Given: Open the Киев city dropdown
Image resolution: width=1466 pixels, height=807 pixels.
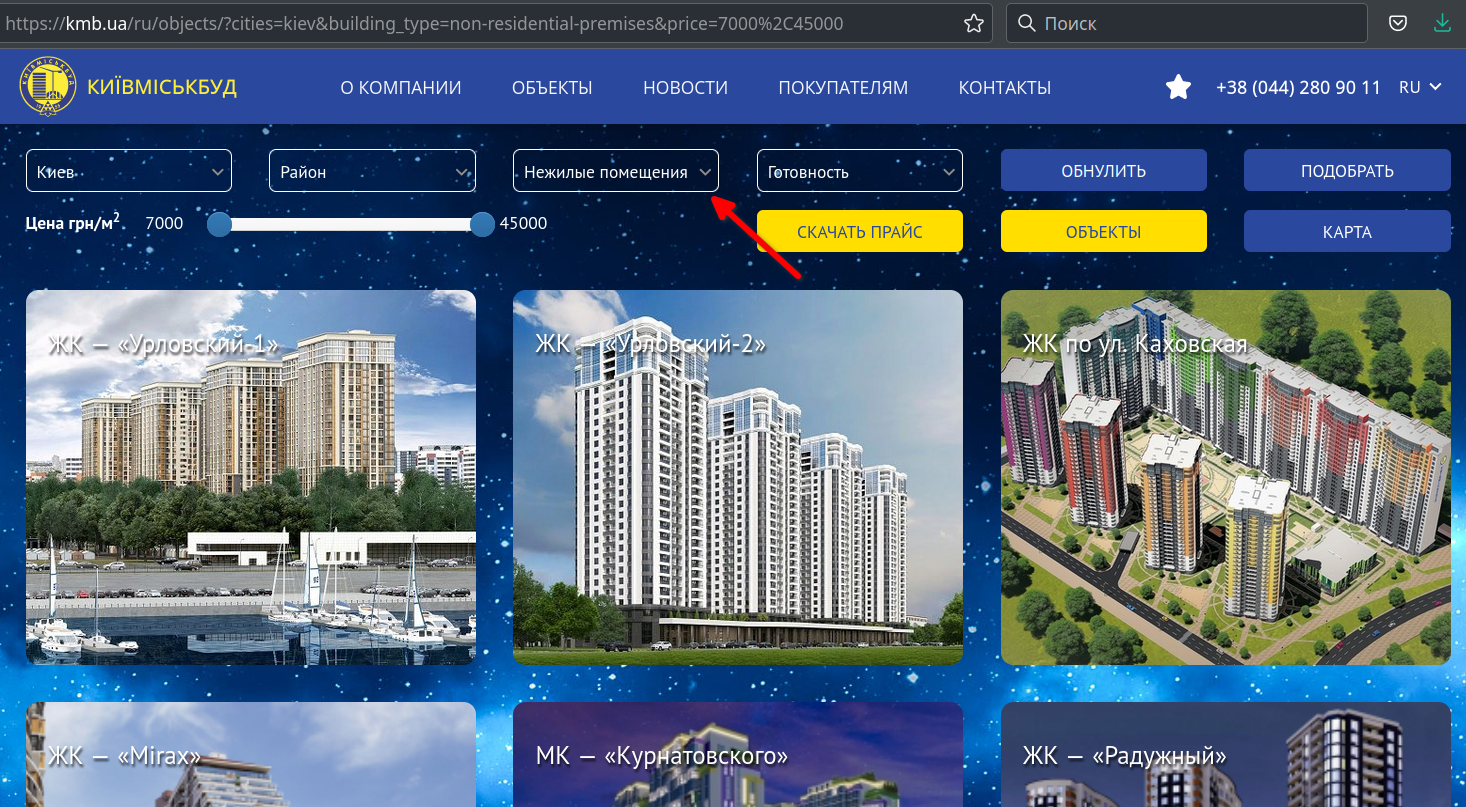Looking at the screenshot, I should click(129, 171).
